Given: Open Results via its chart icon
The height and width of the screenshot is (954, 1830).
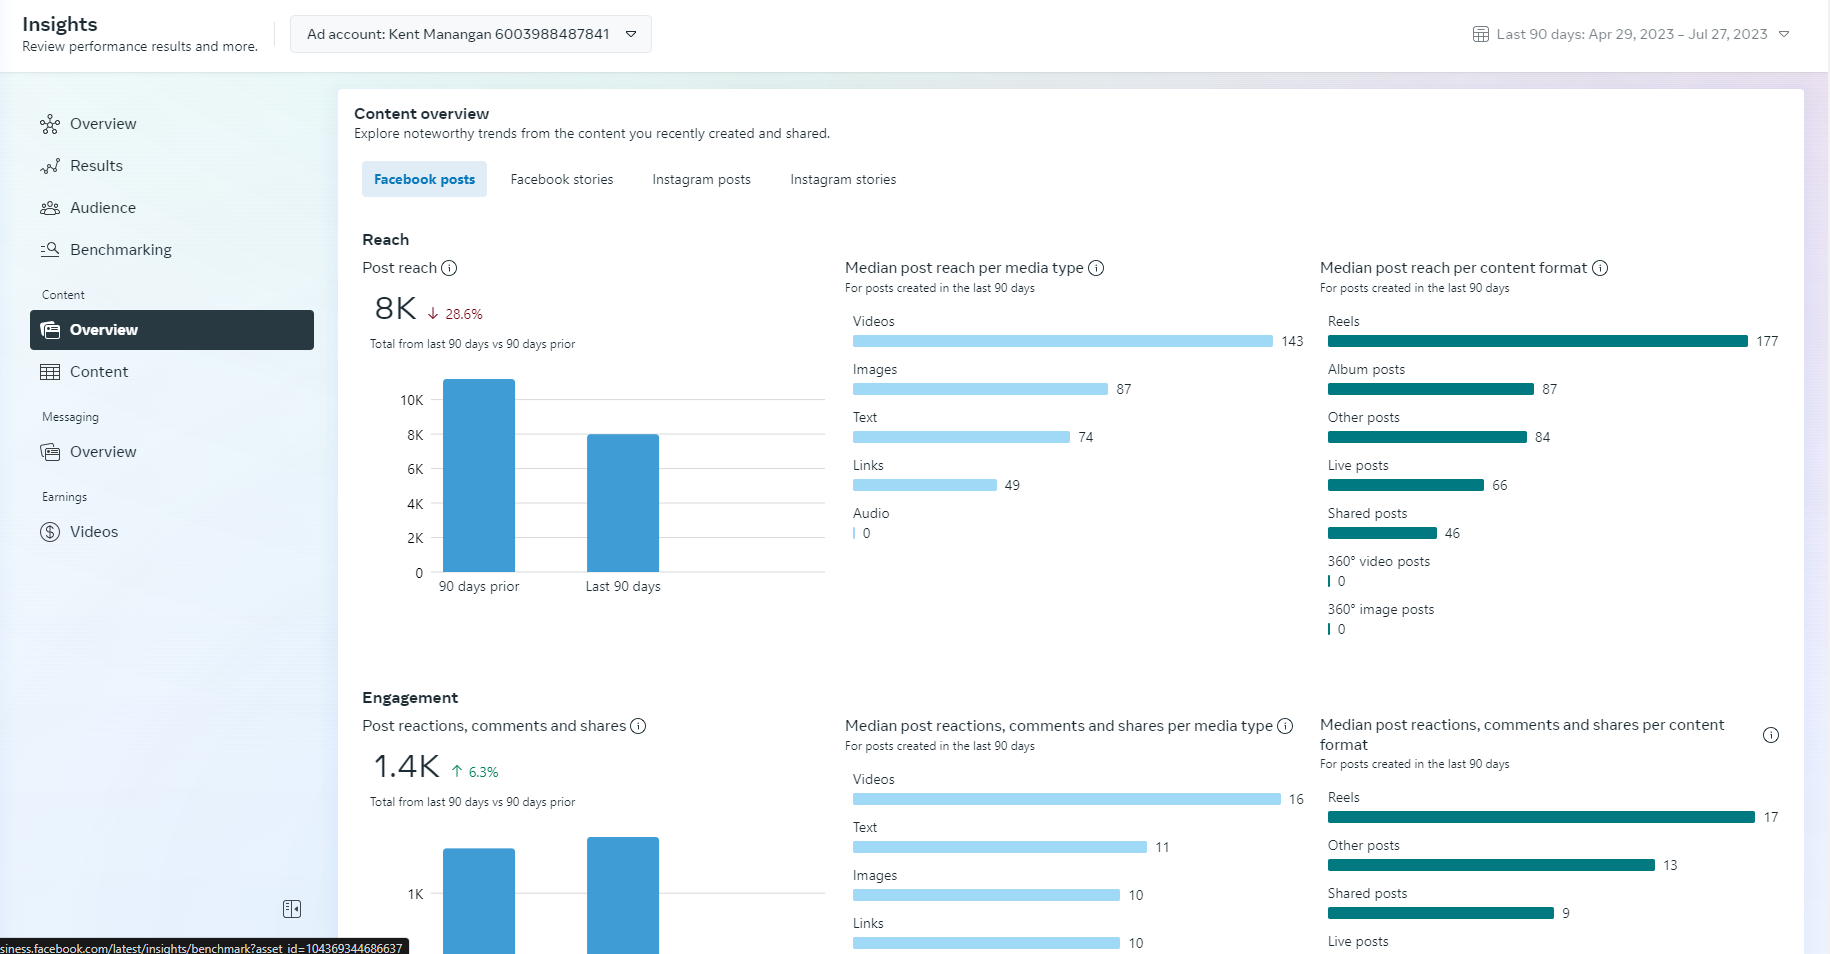Looking at the screenshot, I should tap(50, 166).
